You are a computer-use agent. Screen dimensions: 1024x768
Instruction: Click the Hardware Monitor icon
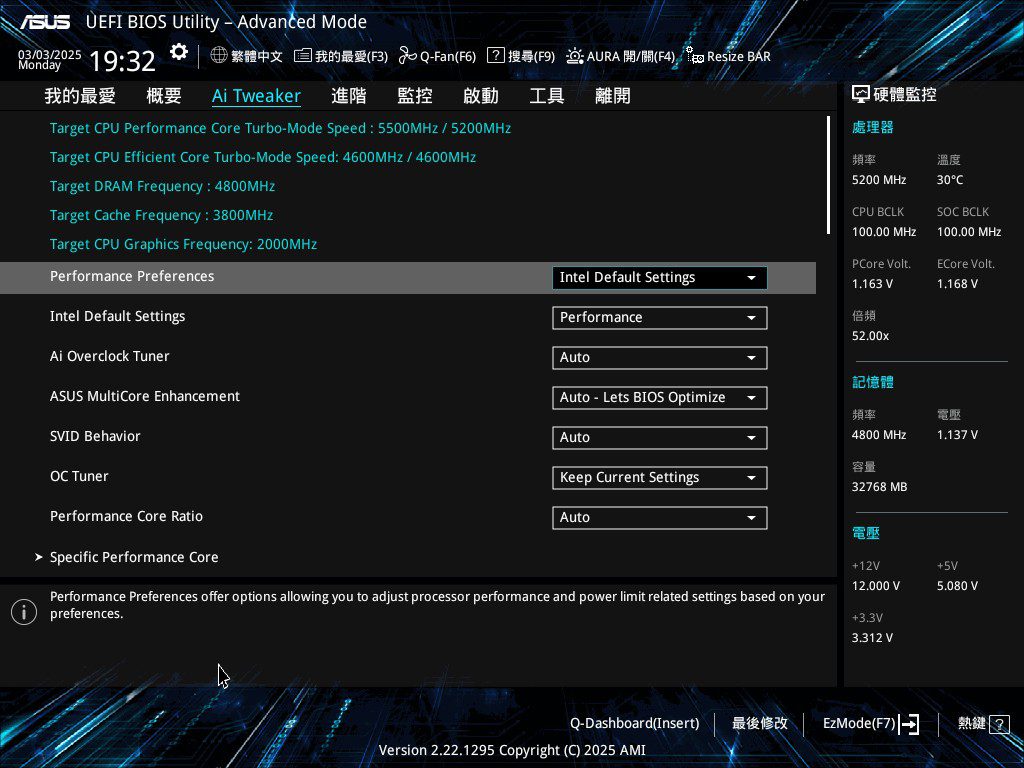[x=860, y=95]
